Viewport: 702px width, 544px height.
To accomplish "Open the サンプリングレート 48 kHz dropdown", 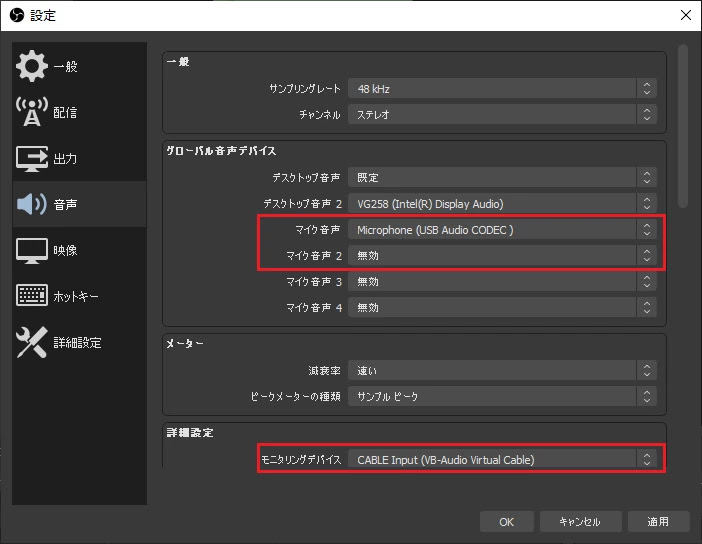I will pos(502,89).
